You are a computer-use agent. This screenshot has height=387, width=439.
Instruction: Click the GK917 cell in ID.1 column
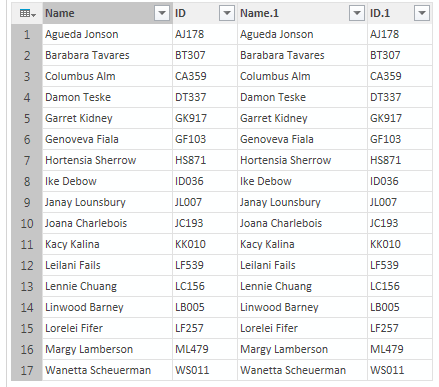[400, 118]
